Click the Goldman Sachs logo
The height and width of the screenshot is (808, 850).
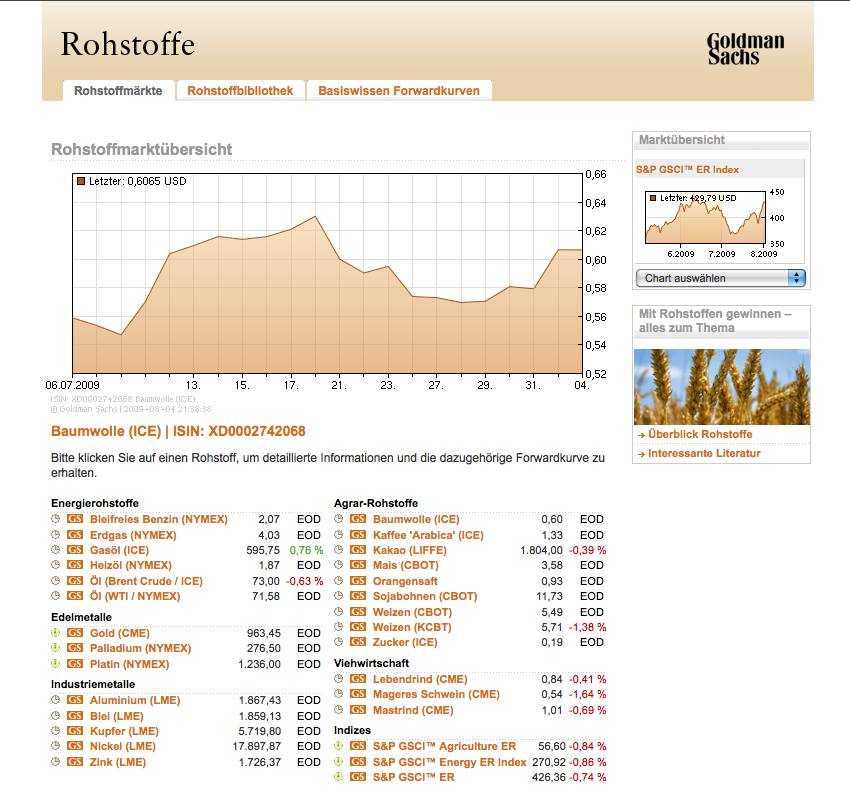tap(745, 49)
